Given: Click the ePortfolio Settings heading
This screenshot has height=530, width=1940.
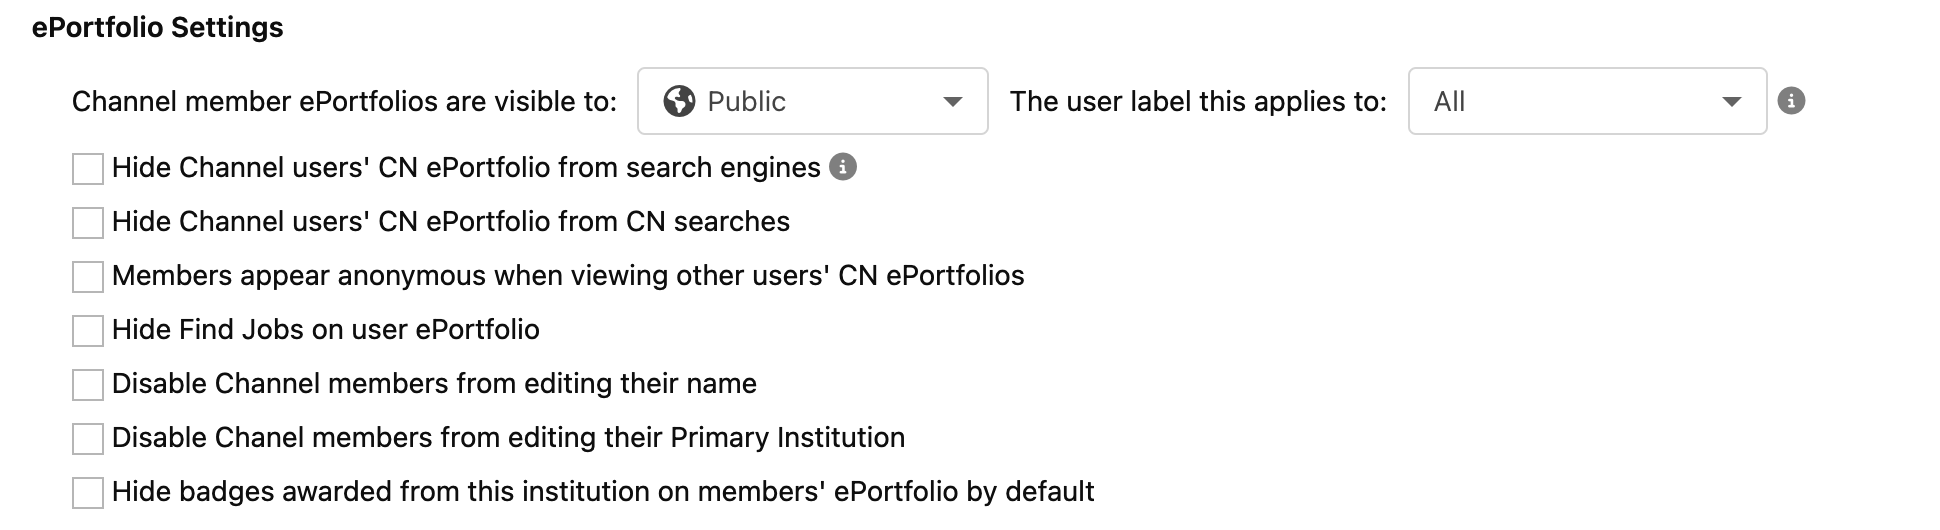Looking at the screenshot, I should pyautogui.click(x=158, y=28).
